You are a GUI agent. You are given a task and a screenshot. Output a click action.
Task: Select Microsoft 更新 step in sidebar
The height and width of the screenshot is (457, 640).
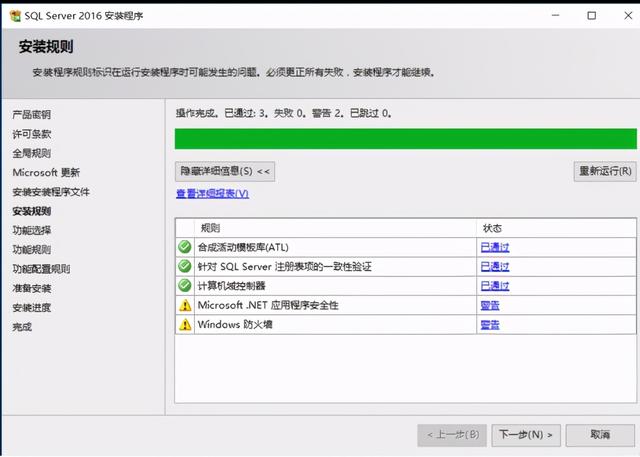[x=46, y=173]
